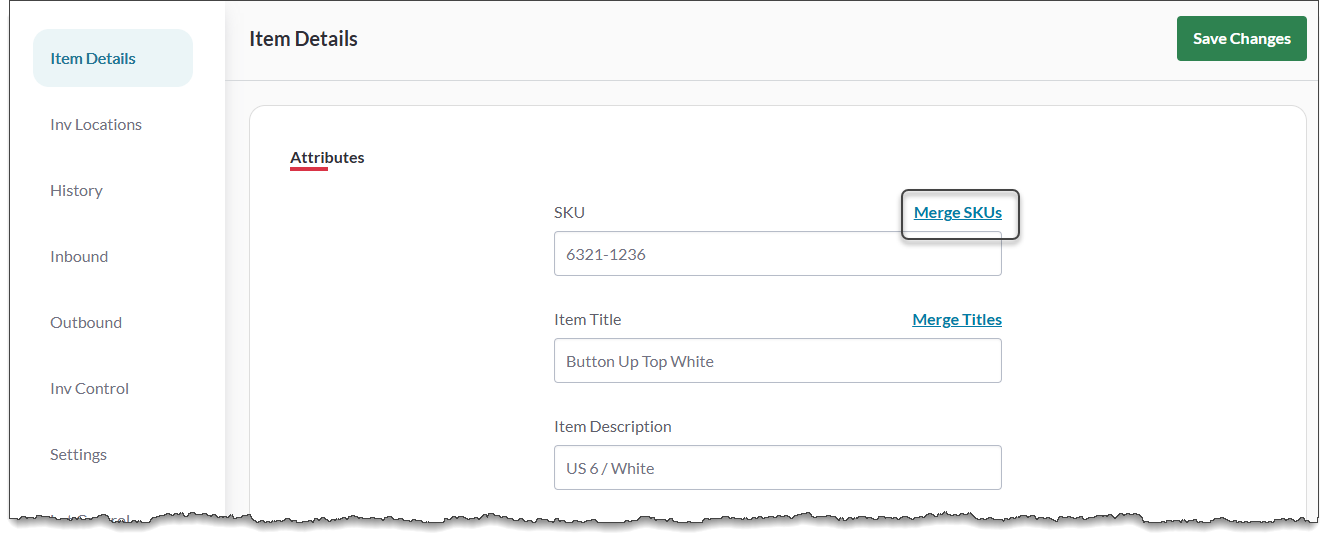The width and height of the screenshot is (1328, 541).
Task: Click into the Item Title text box
Action: 777,361
